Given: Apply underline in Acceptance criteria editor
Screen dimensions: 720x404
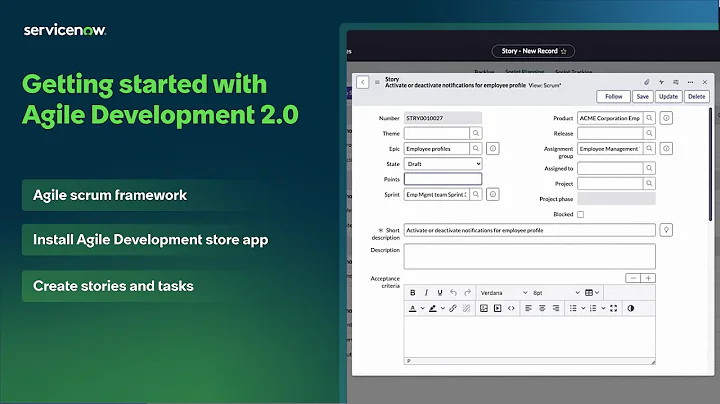Looking at the screenshot, I should (x=440, y=292).
